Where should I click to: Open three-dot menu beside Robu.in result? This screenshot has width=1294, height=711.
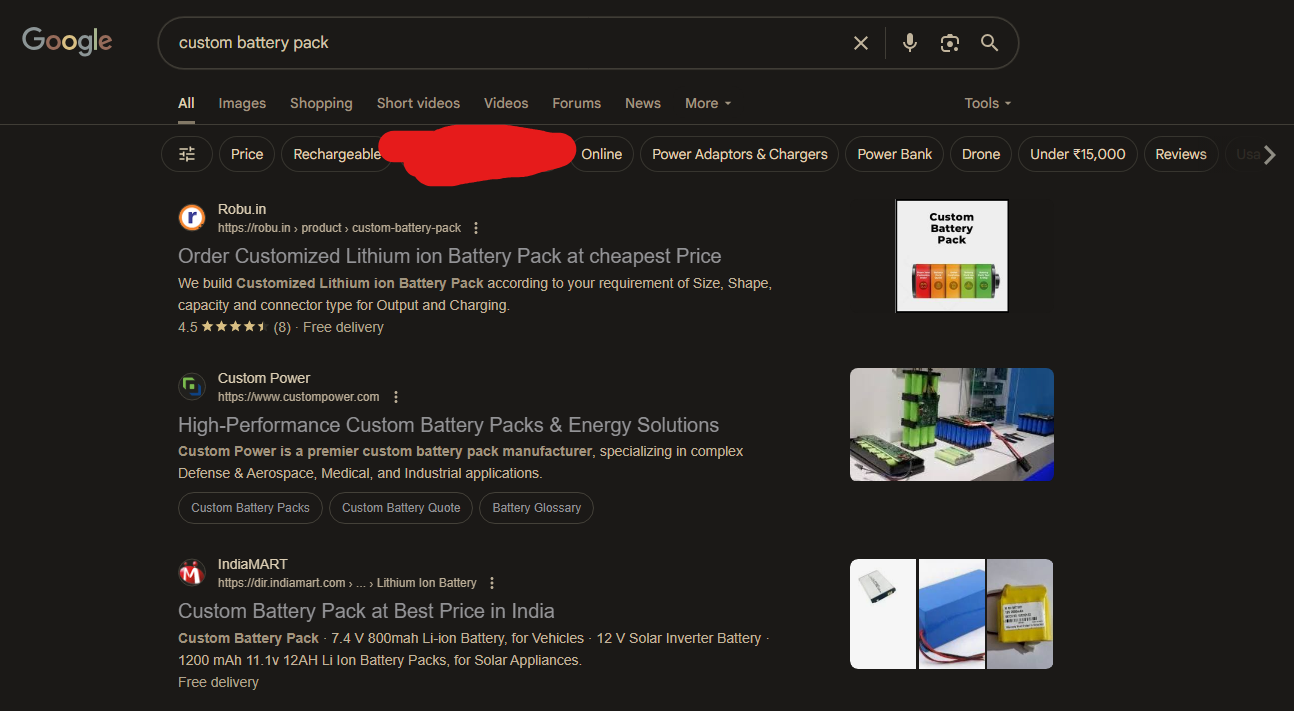coord(476,228)
